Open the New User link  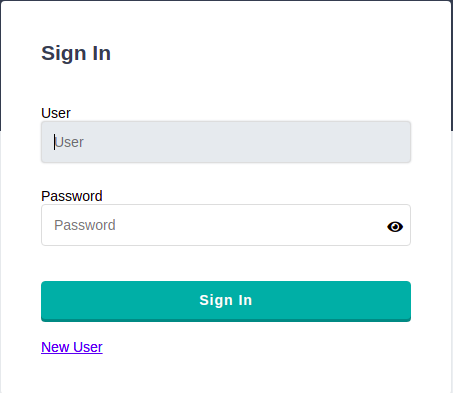72,347
